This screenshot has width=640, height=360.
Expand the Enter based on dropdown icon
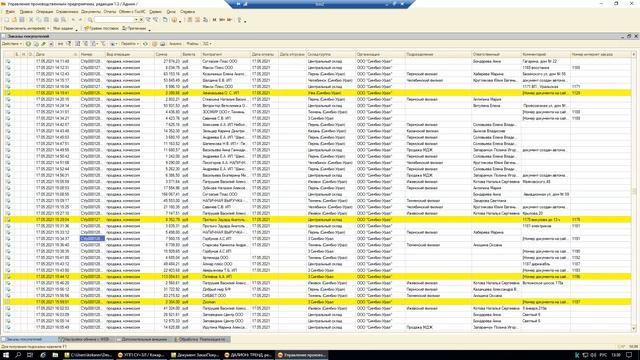(x=113, y=44)
